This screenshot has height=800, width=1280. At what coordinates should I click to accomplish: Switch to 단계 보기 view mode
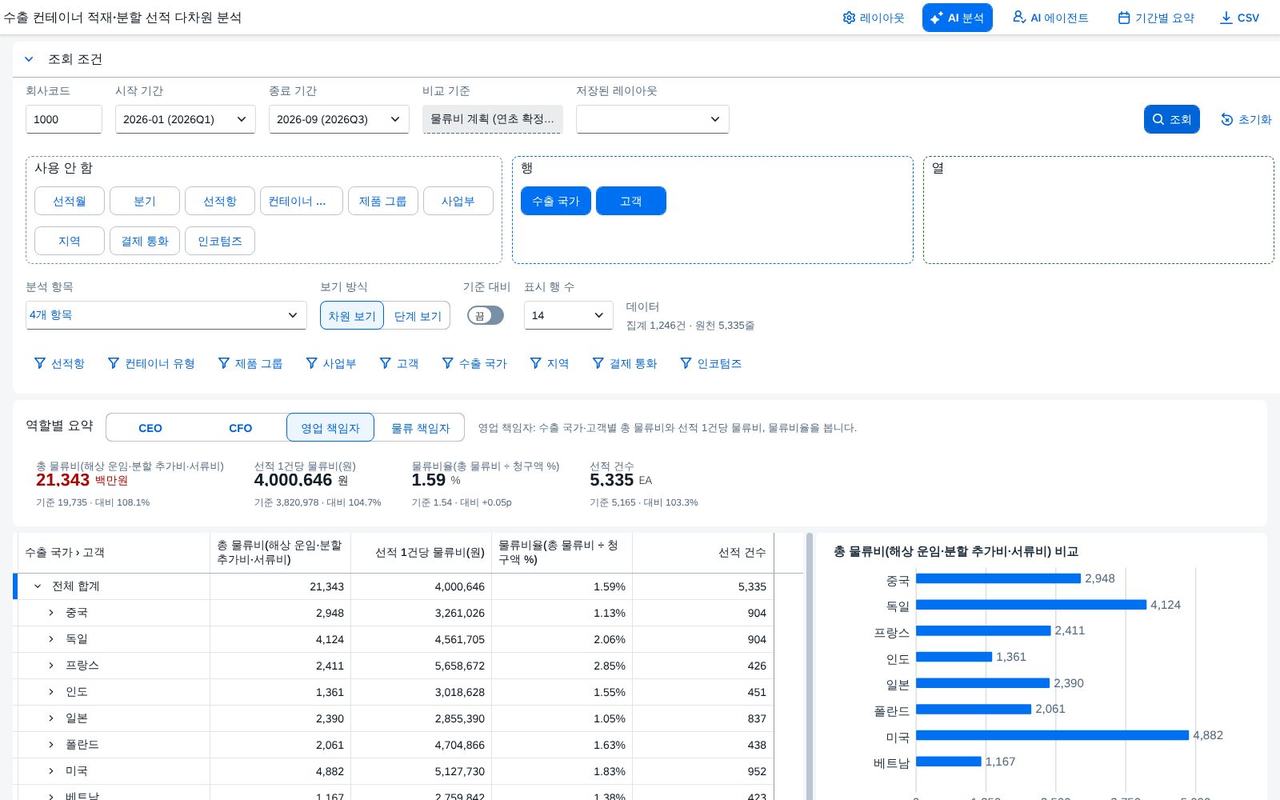(417, 316)
